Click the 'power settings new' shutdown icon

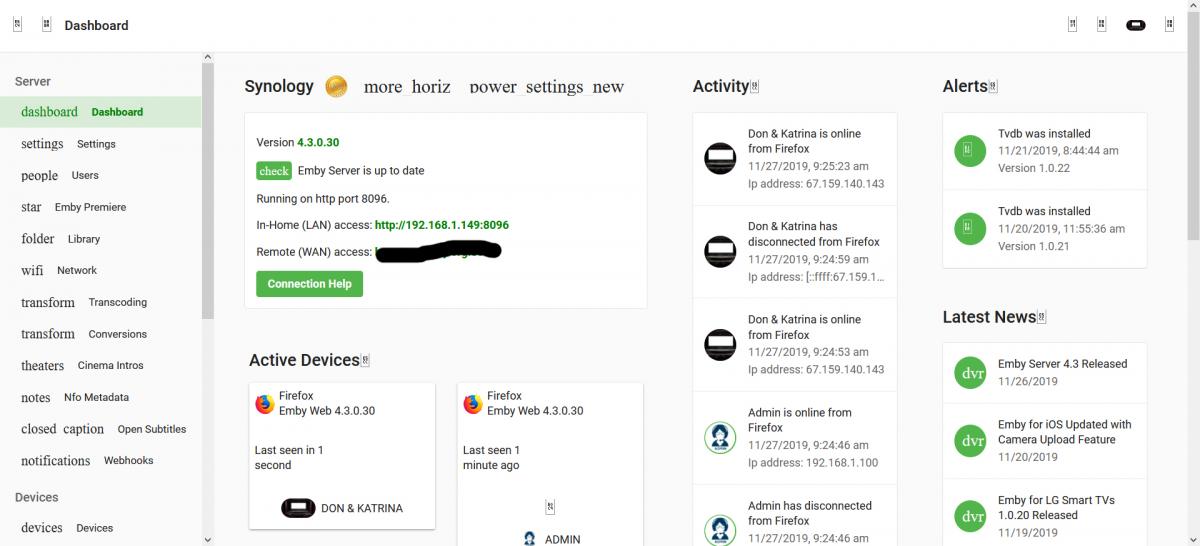point(546,87)
